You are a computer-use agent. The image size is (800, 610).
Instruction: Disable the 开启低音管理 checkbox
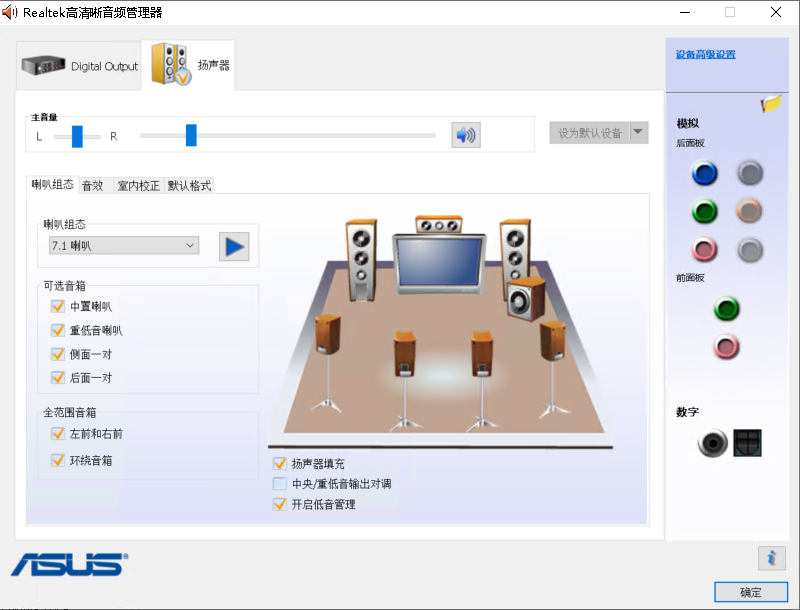280,504
